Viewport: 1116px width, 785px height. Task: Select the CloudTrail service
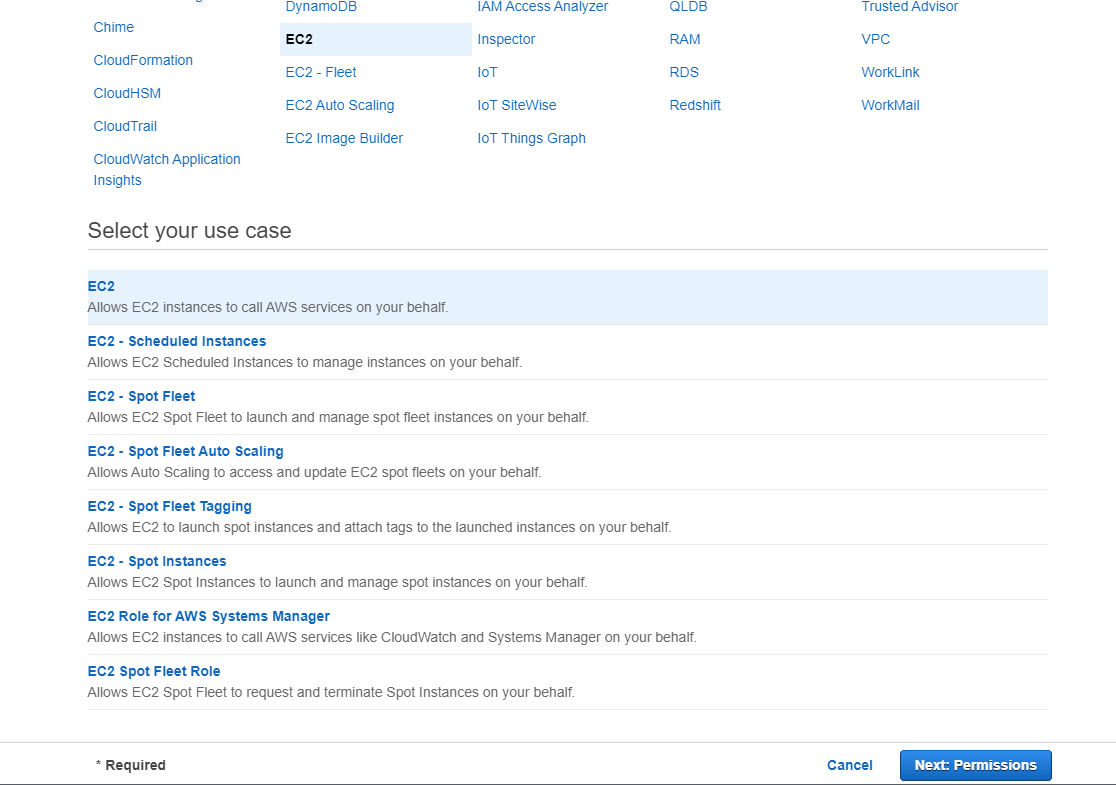tap(125, 126)
